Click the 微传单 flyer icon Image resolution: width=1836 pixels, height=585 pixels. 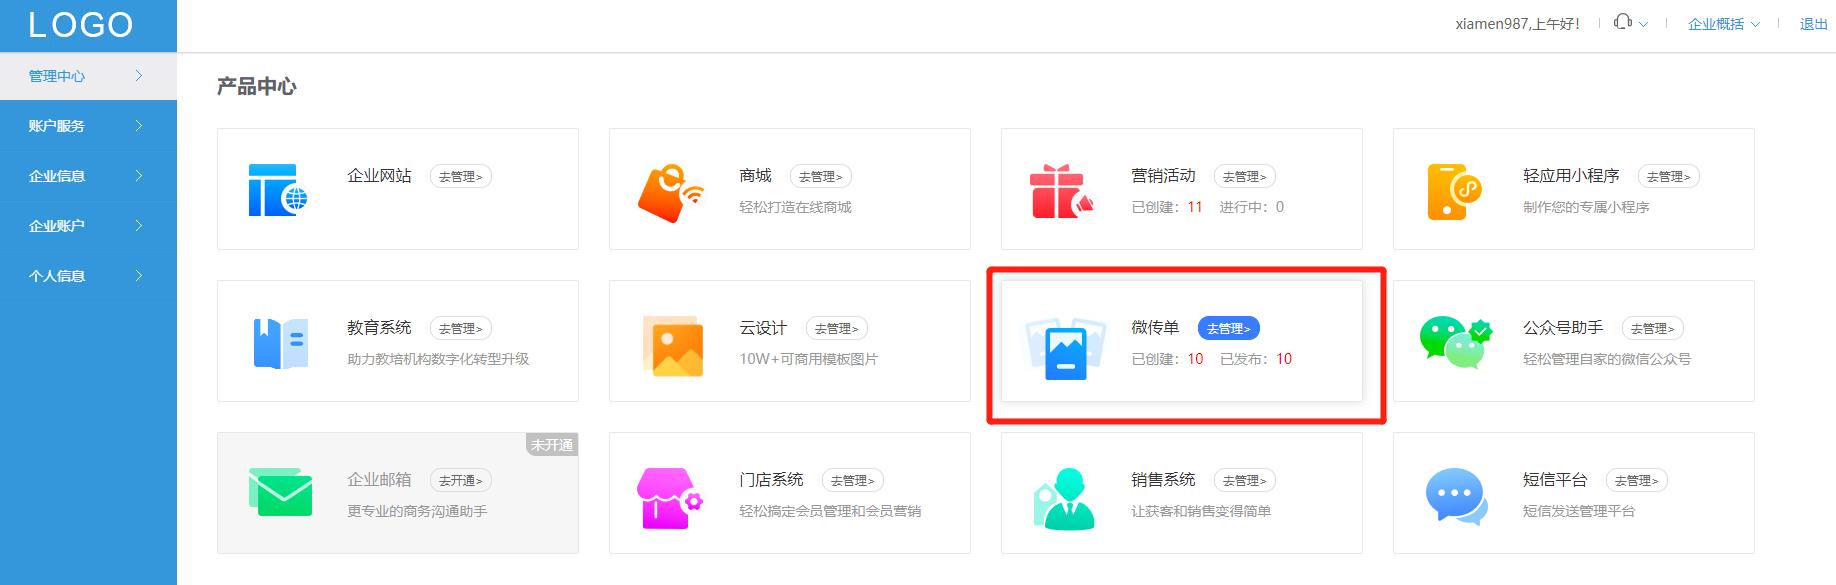click(1065, 349)
